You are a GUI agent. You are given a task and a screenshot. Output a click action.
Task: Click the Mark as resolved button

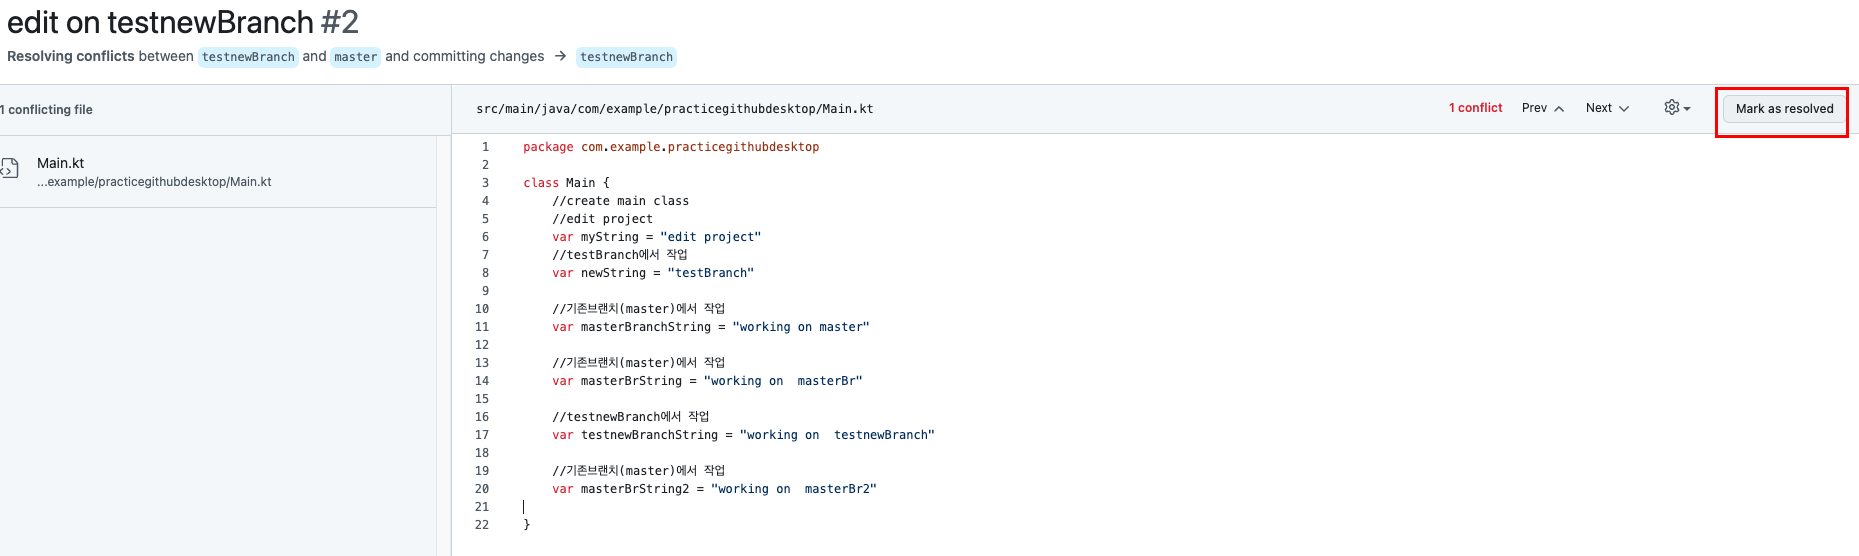(1784, 109)
